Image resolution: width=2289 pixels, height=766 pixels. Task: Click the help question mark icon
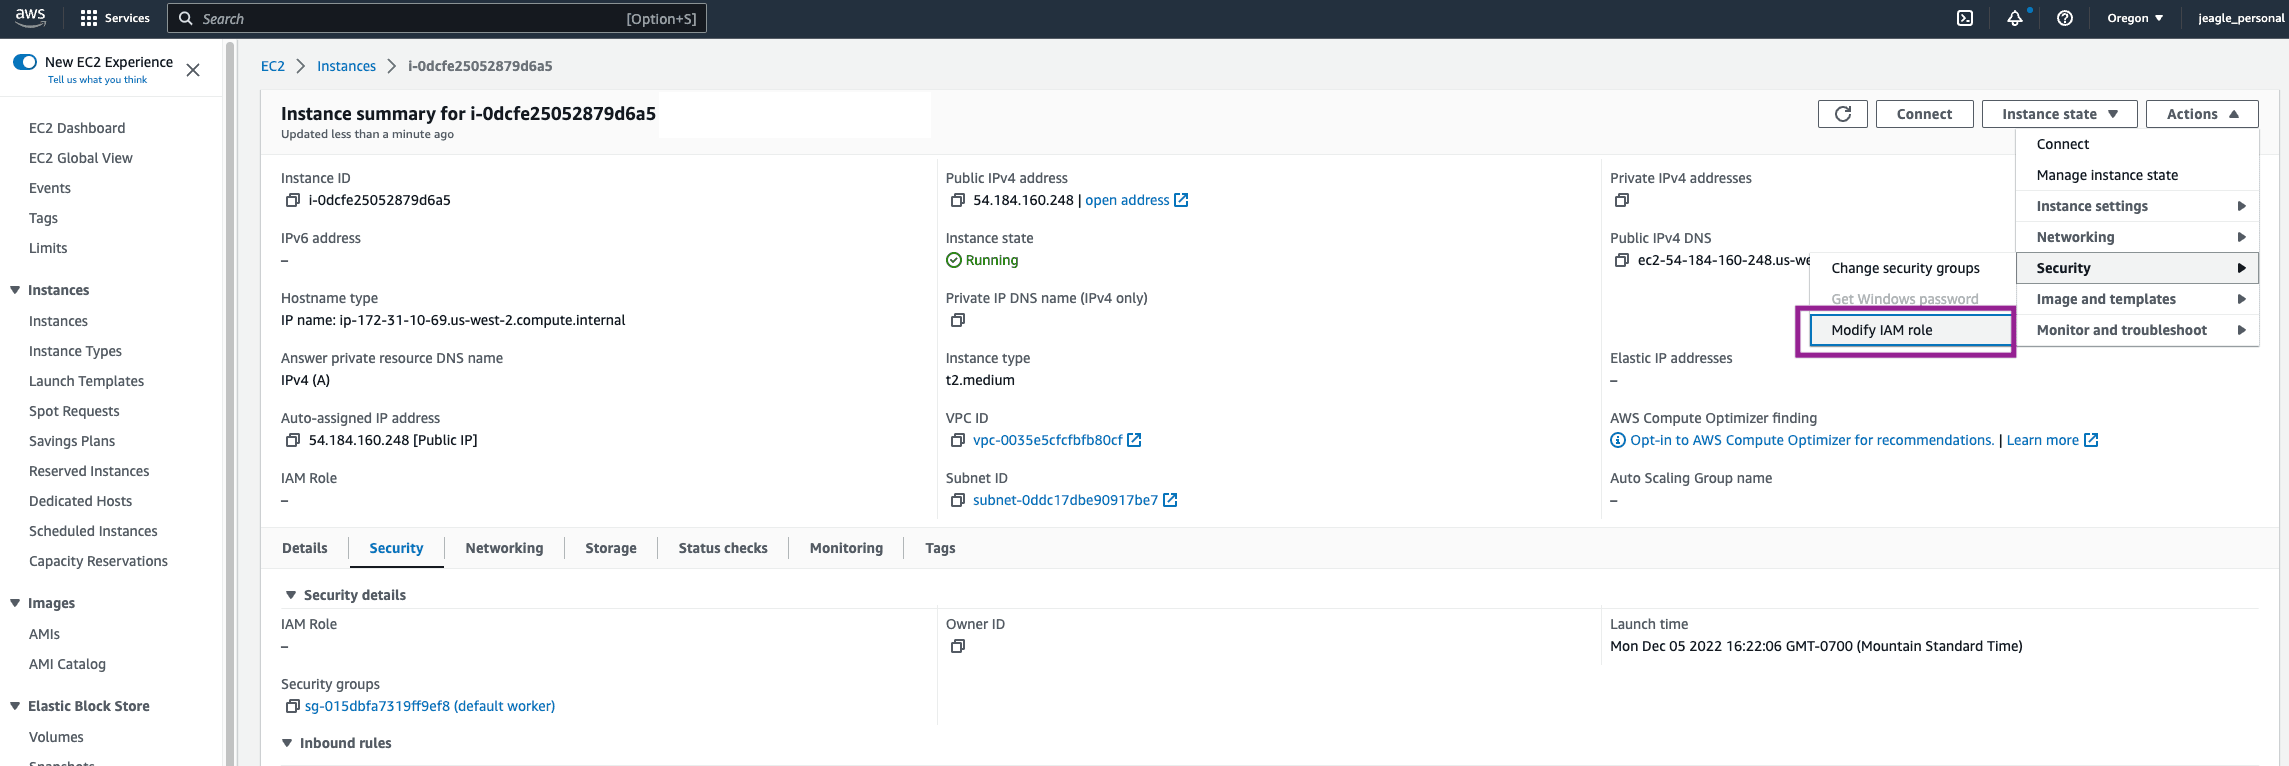click(2064, 18)
